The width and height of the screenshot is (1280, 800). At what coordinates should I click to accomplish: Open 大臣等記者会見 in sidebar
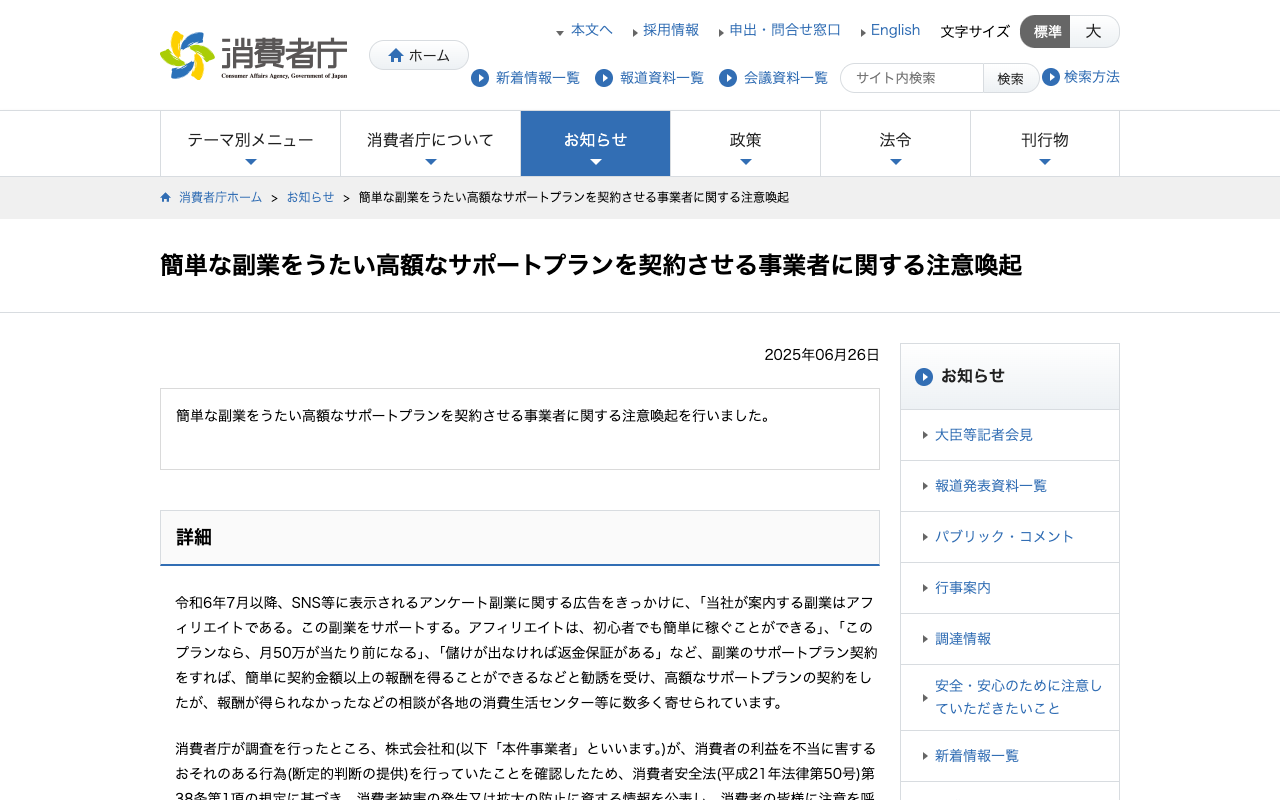(x=1010, y=435)
